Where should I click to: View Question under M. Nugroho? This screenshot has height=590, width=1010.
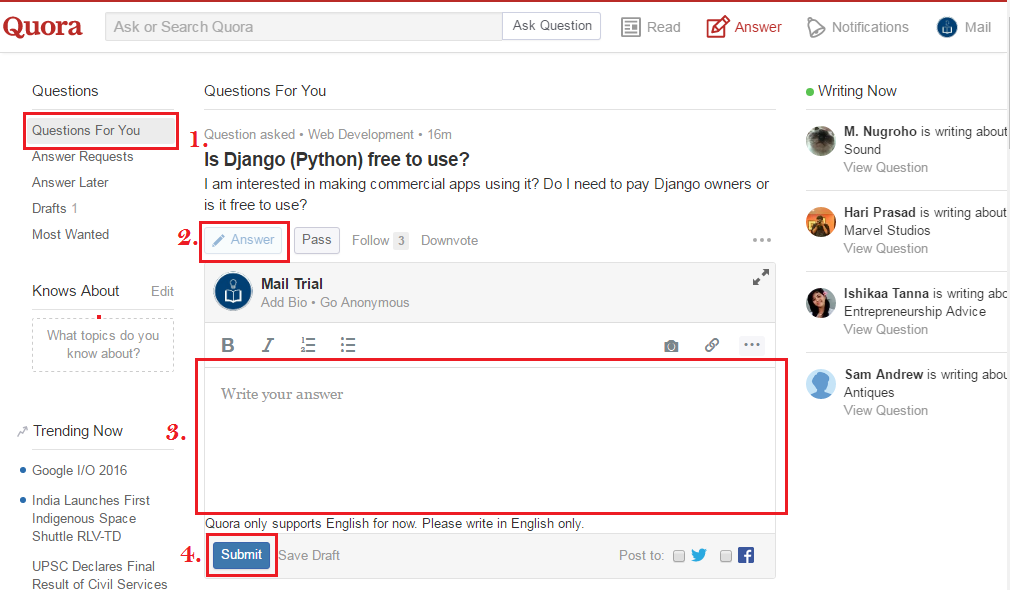click(x=886, y=167)
